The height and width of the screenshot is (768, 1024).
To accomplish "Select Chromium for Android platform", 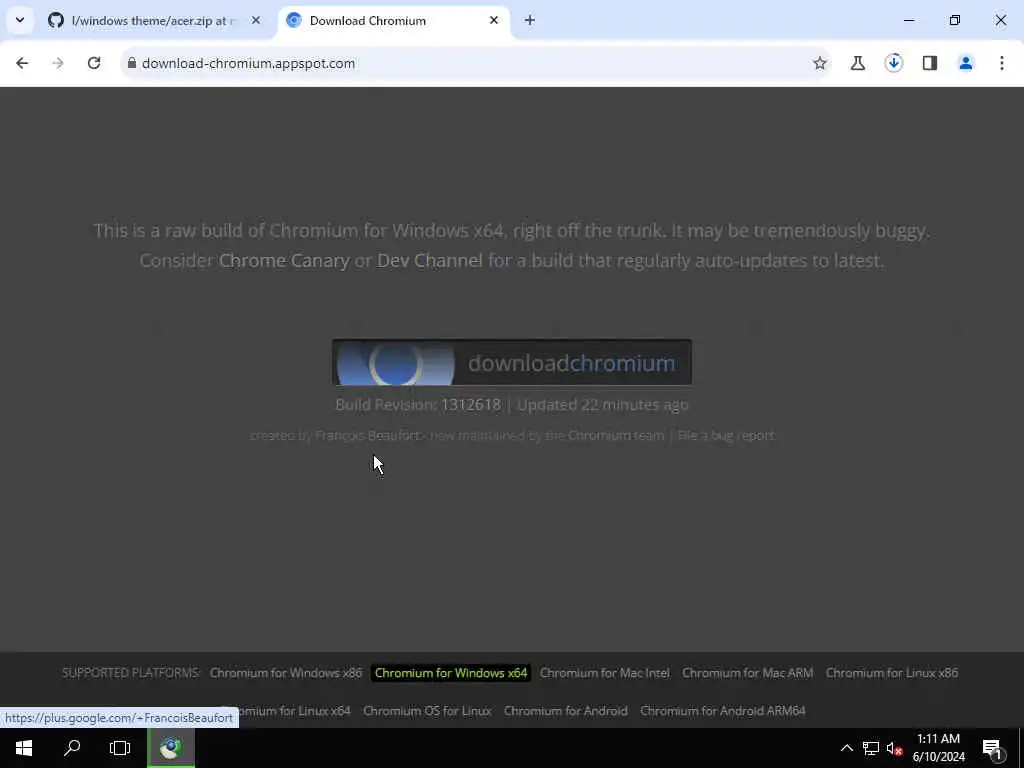I will pyautogui.click(x=566, y=711).
